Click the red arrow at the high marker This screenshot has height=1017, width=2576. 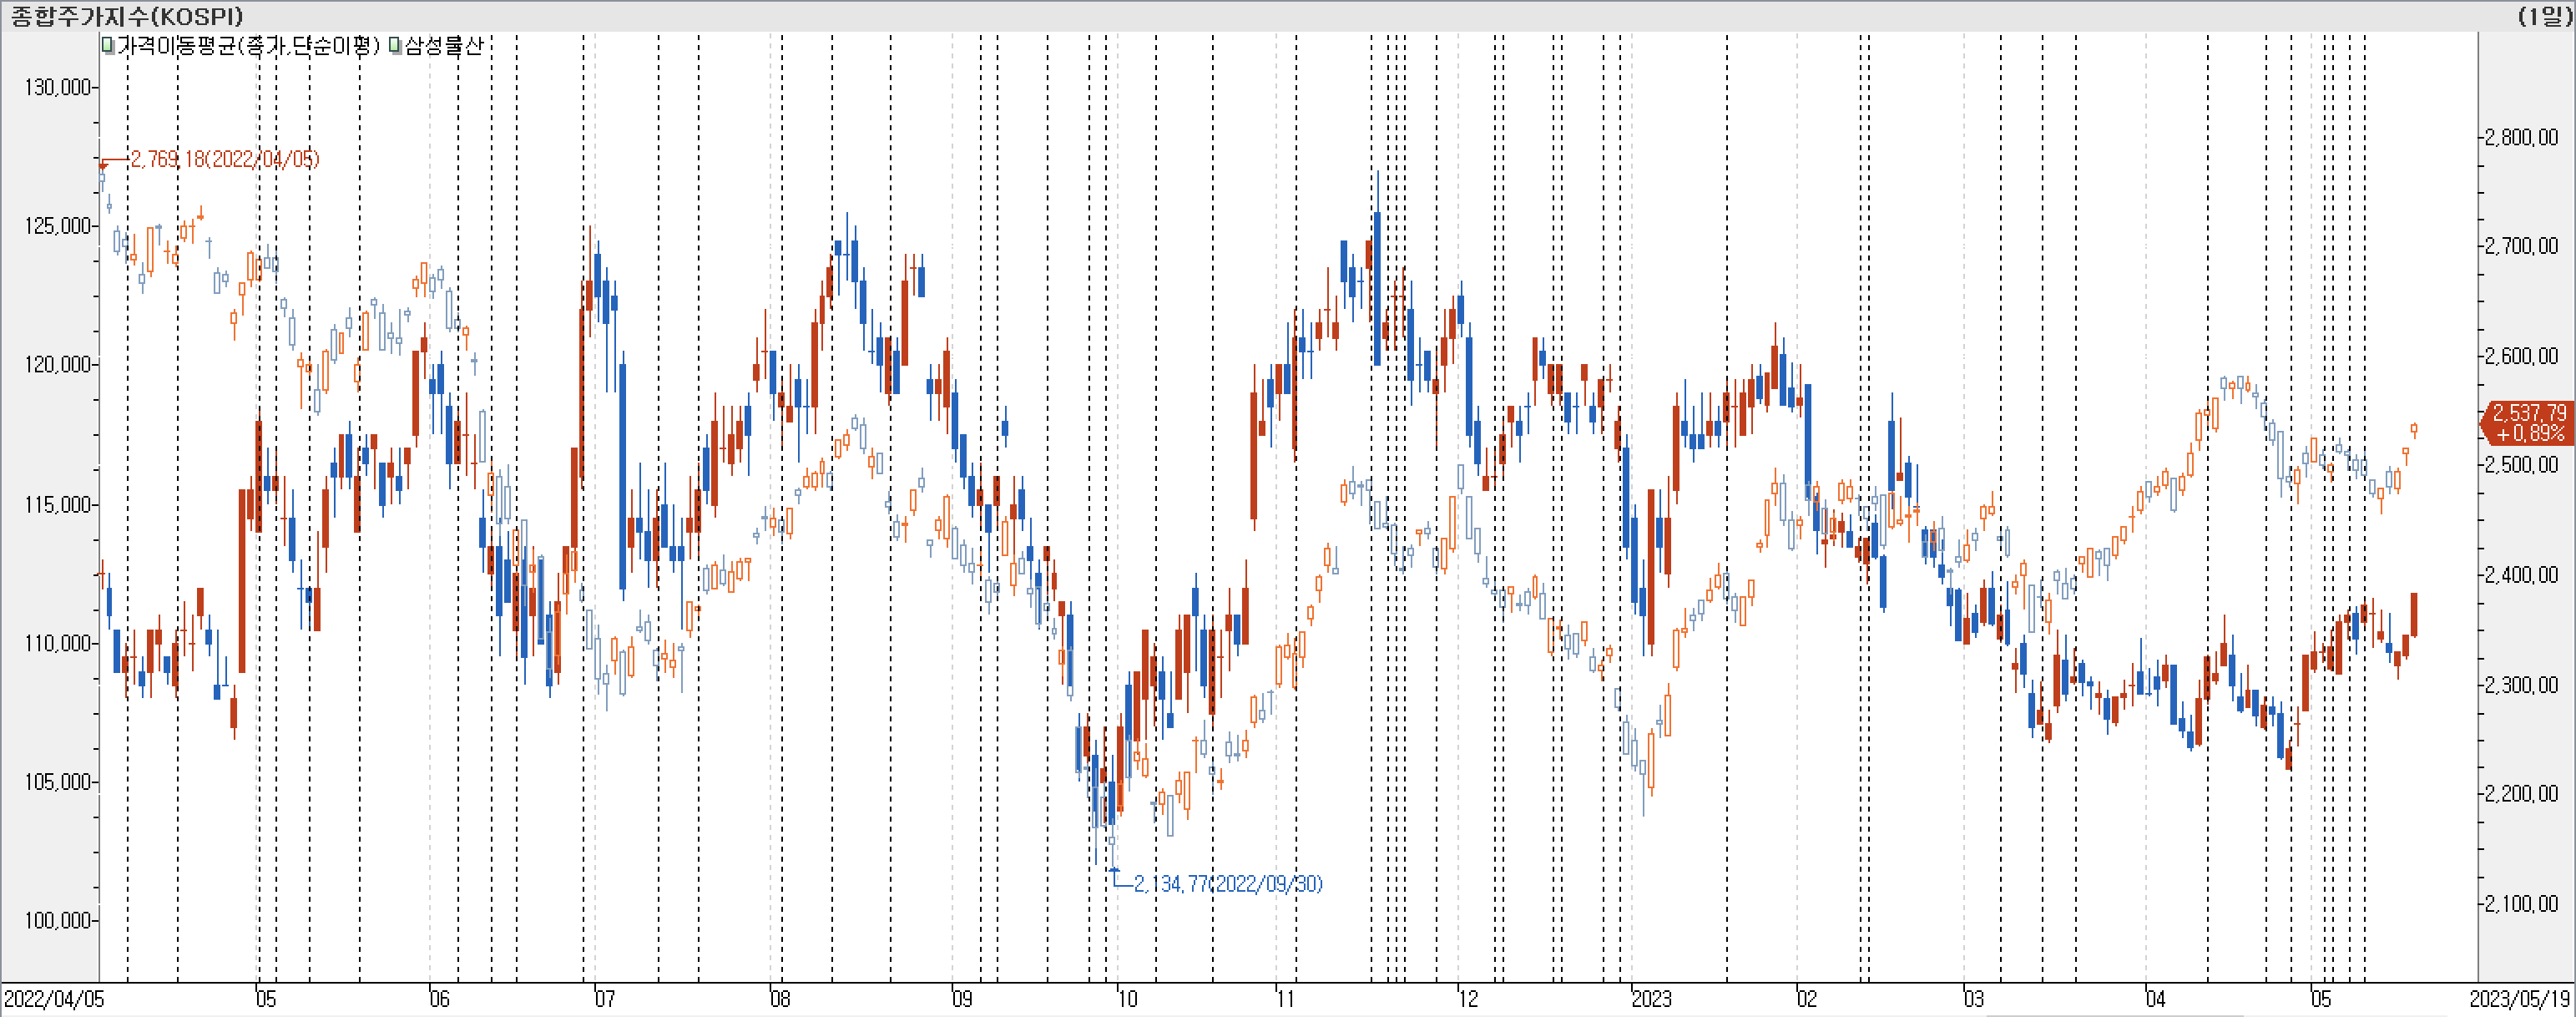coord(103,165)
